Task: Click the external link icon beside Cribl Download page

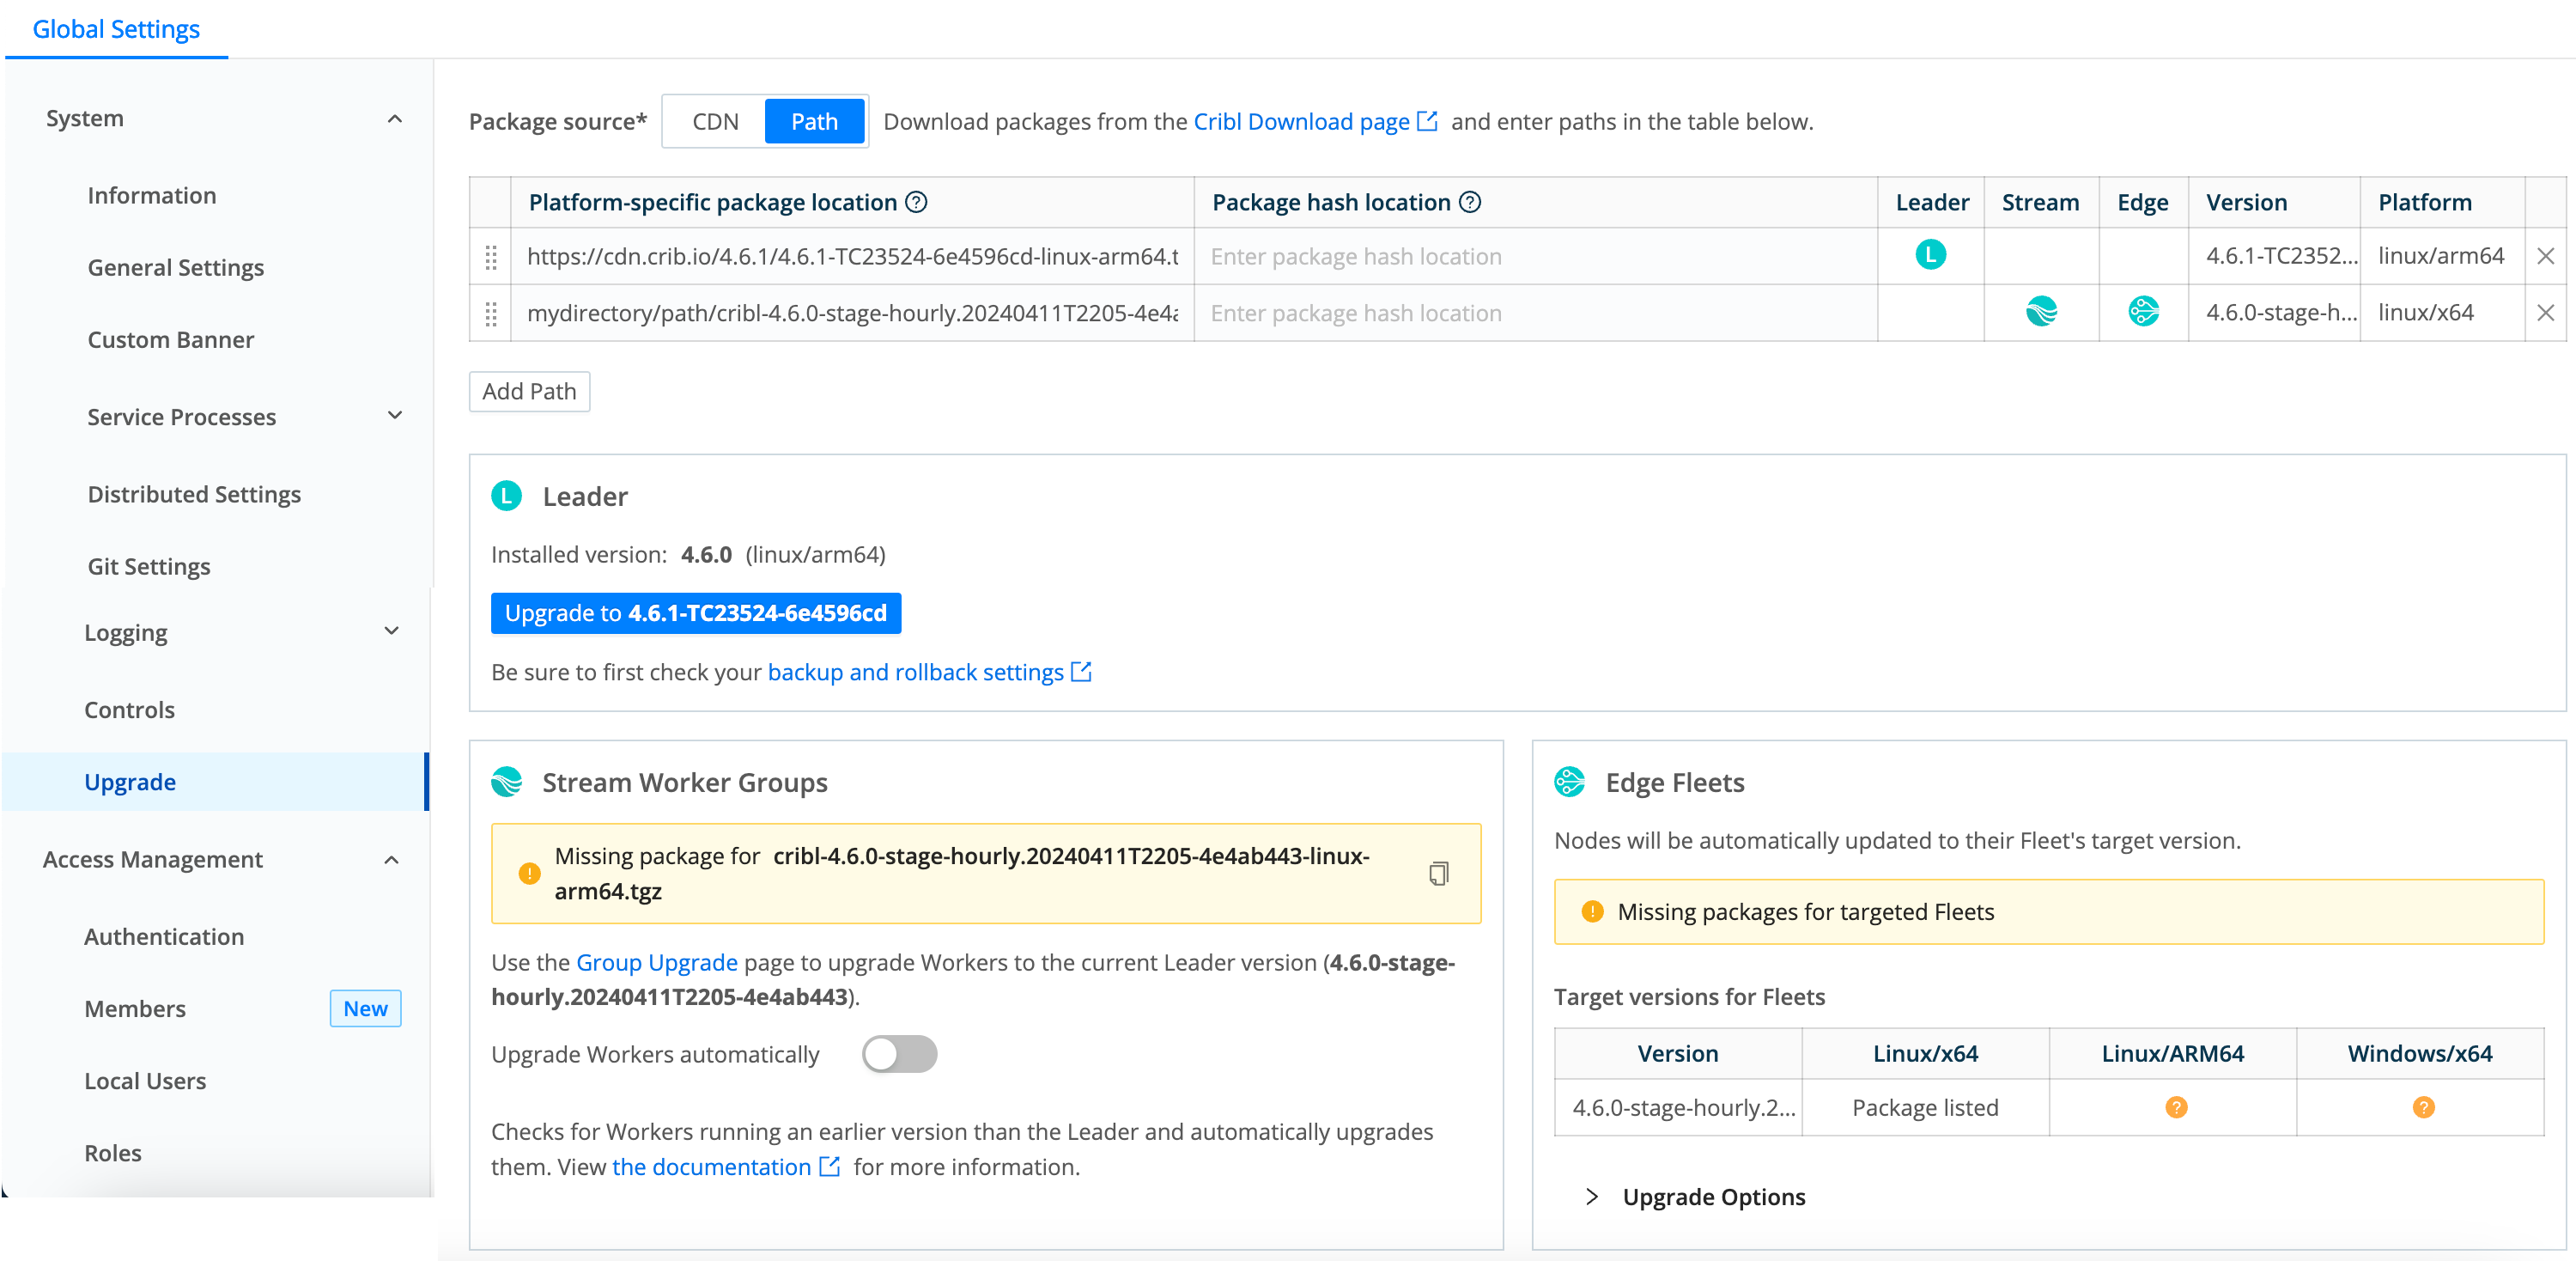Action: pyautogui.click(x=1427, y=120)
